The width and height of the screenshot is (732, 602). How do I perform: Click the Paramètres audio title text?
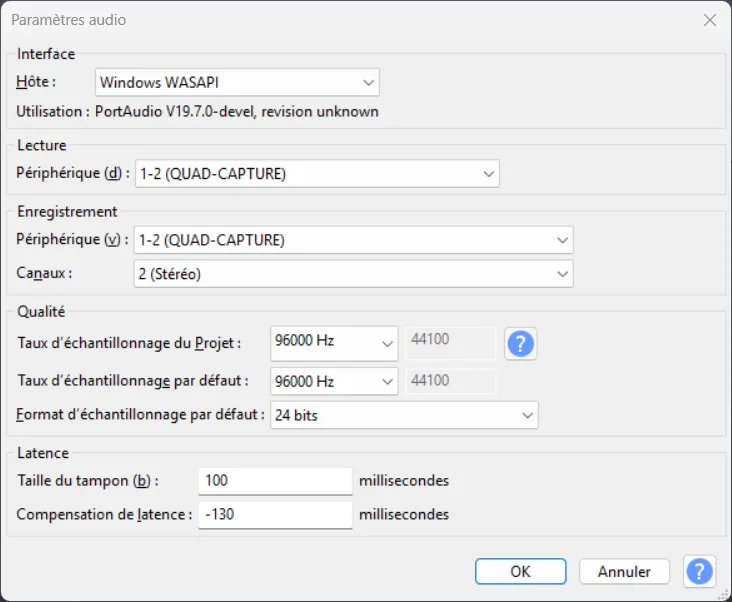click(69, 20)
